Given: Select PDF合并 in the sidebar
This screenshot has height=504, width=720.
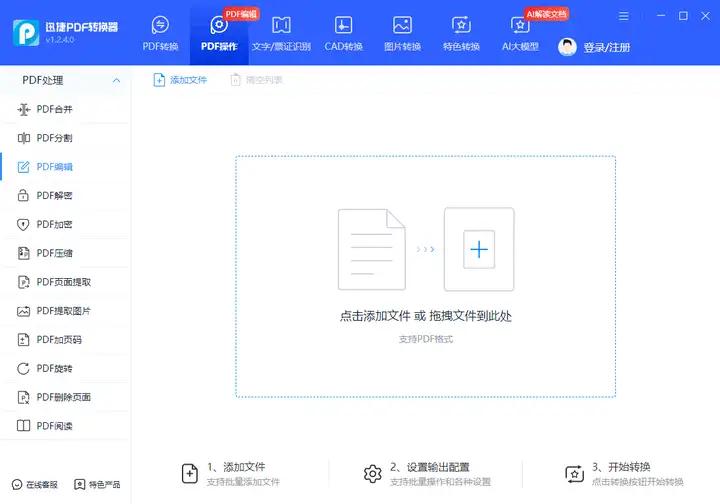Looking at the screenshot, I should (x=65, y=109).
